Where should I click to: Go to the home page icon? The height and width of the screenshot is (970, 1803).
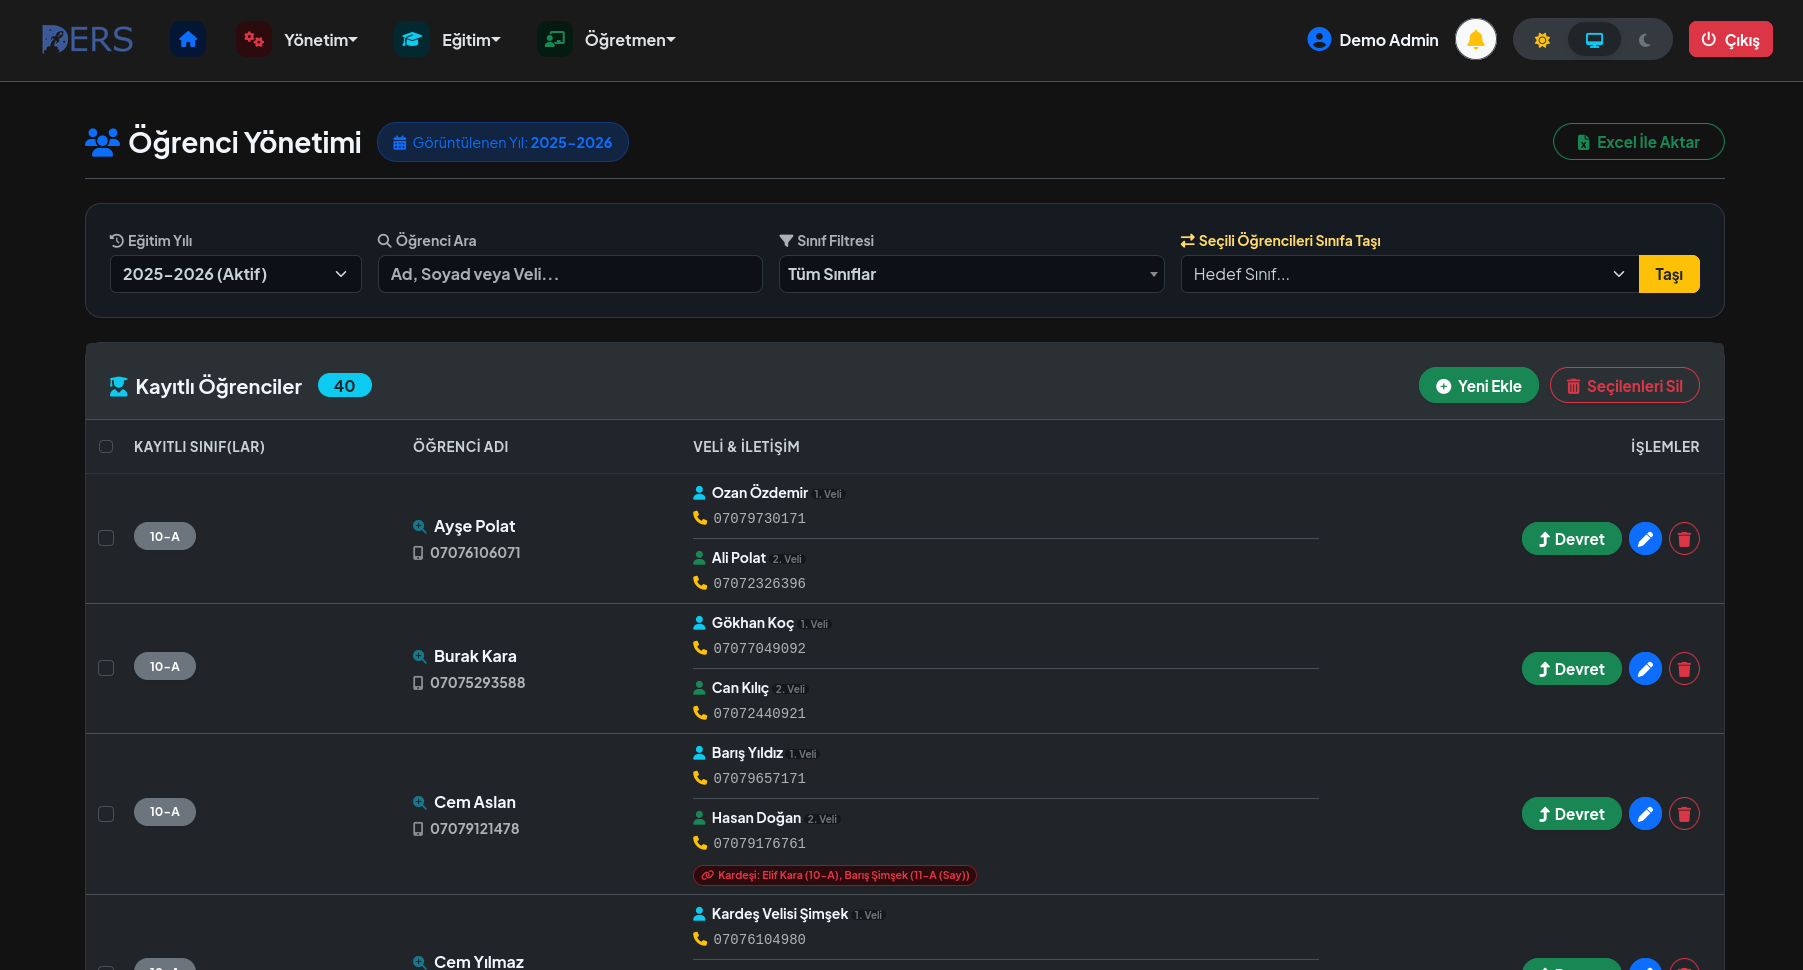point(188,40)
